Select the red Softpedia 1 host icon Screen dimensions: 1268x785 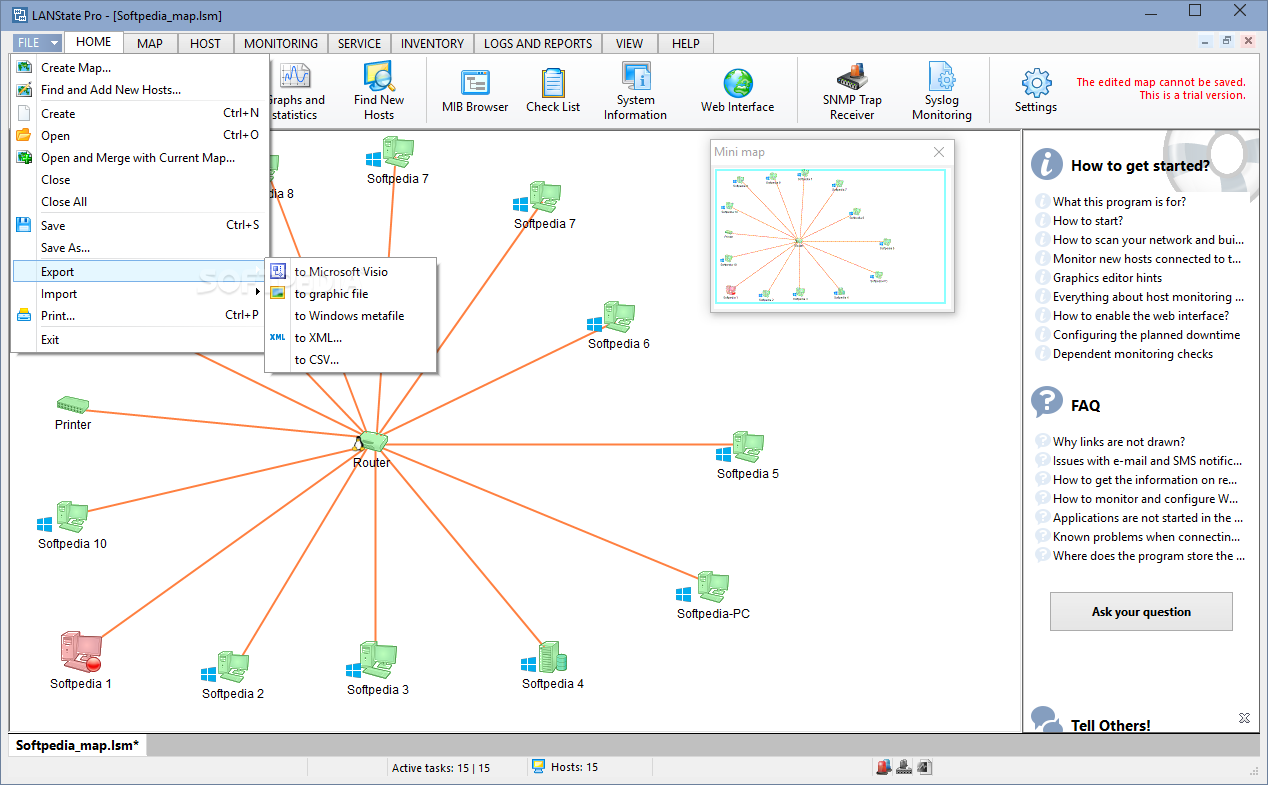coord(80,652)
